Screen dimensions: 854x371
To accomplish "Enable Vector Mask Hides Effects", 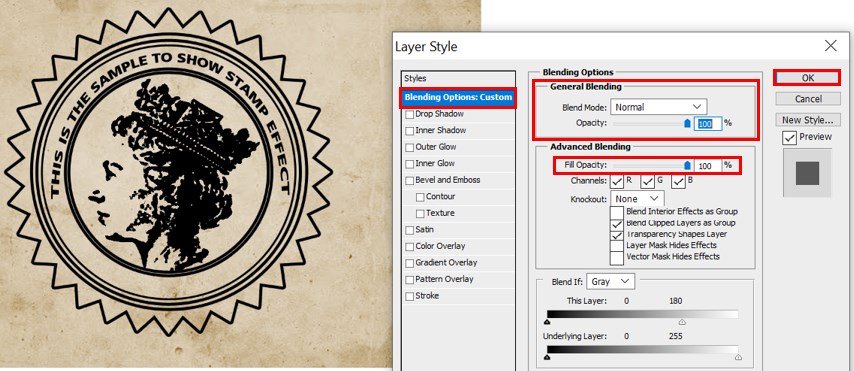I will click(x=617, y=258).
